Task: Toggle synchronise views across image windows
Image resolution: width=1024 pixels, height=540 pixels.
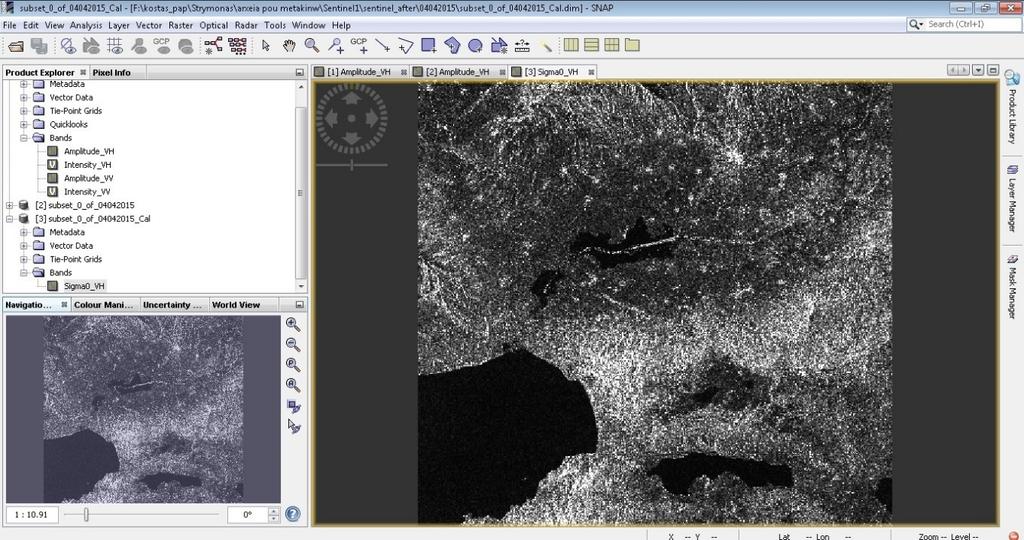Action: pos(294,406)
